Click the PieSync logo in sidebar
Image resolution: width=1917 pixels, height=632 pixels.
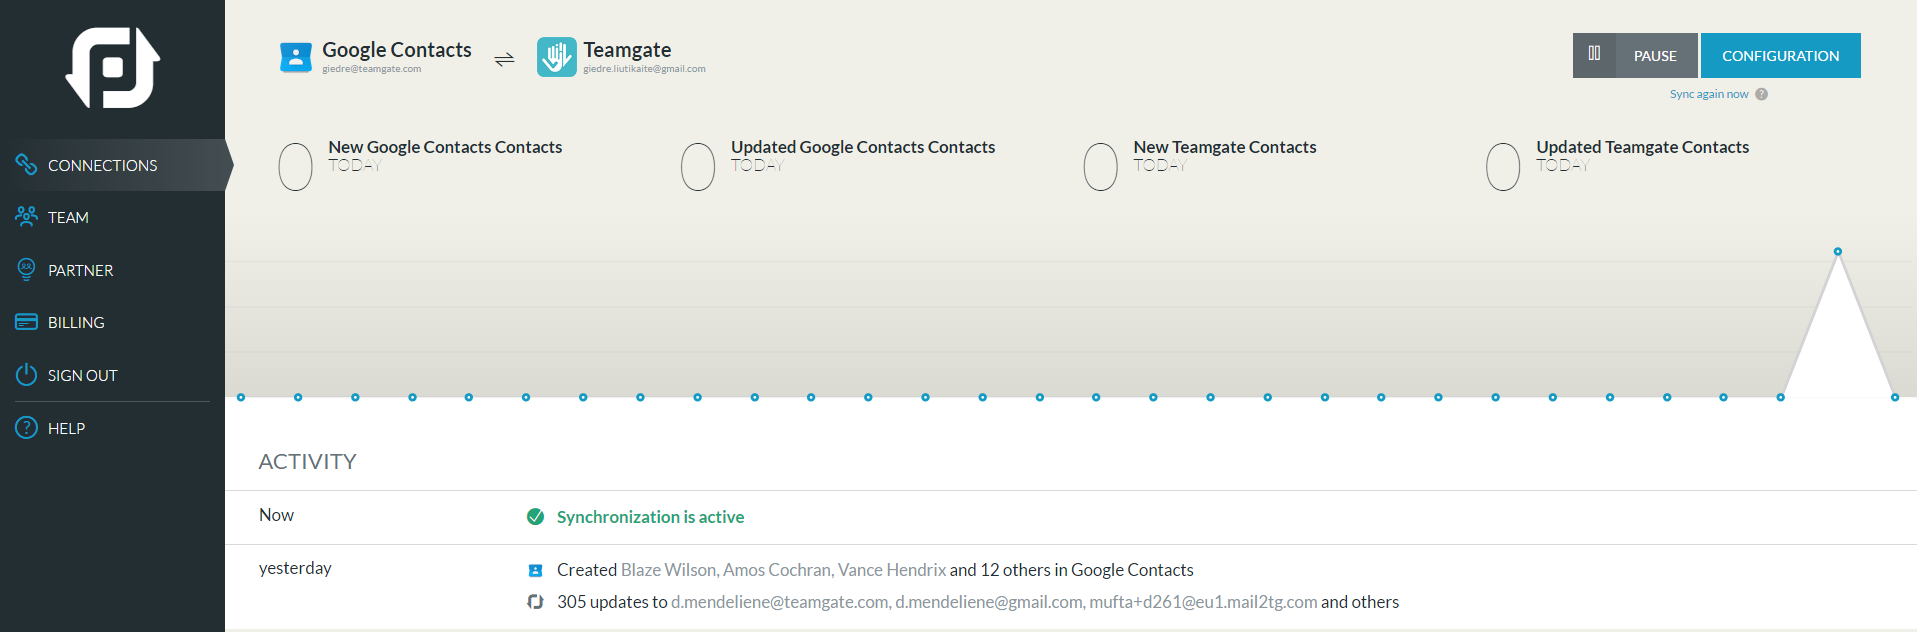point(113,68)
